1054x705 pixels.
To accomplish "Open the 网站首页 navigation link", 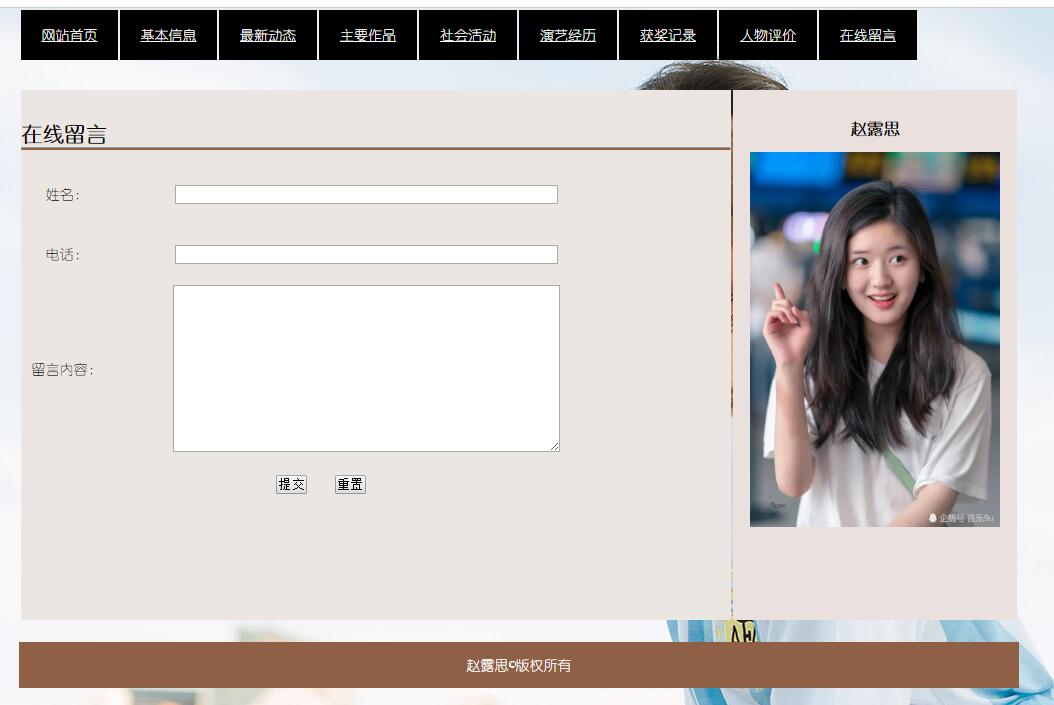I will [x=69, y=35].
